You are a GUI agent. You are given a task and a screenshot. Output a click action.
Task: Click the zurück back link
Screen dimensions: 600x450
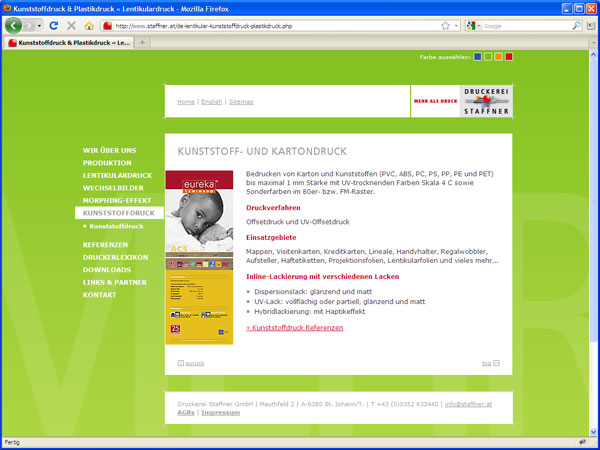pos(195,364)
